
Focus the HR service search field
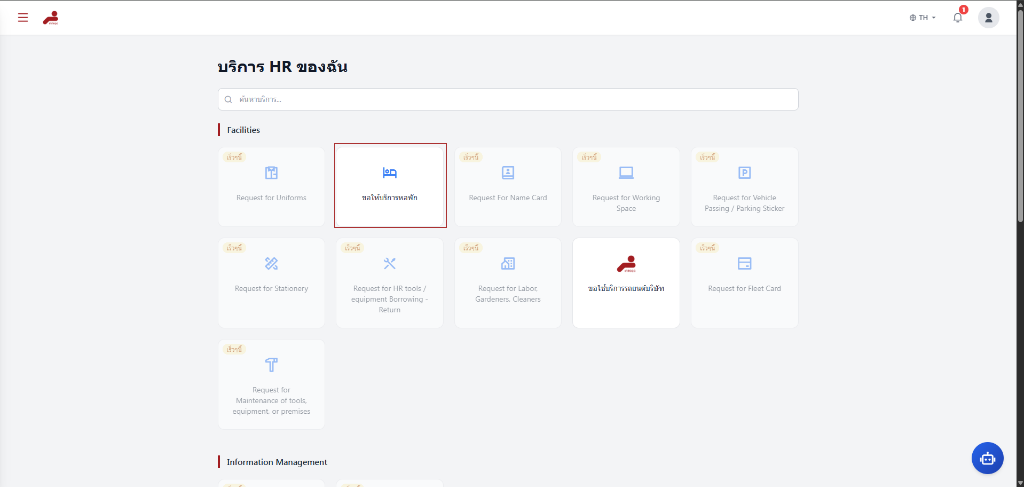click(x=508, y=99)
